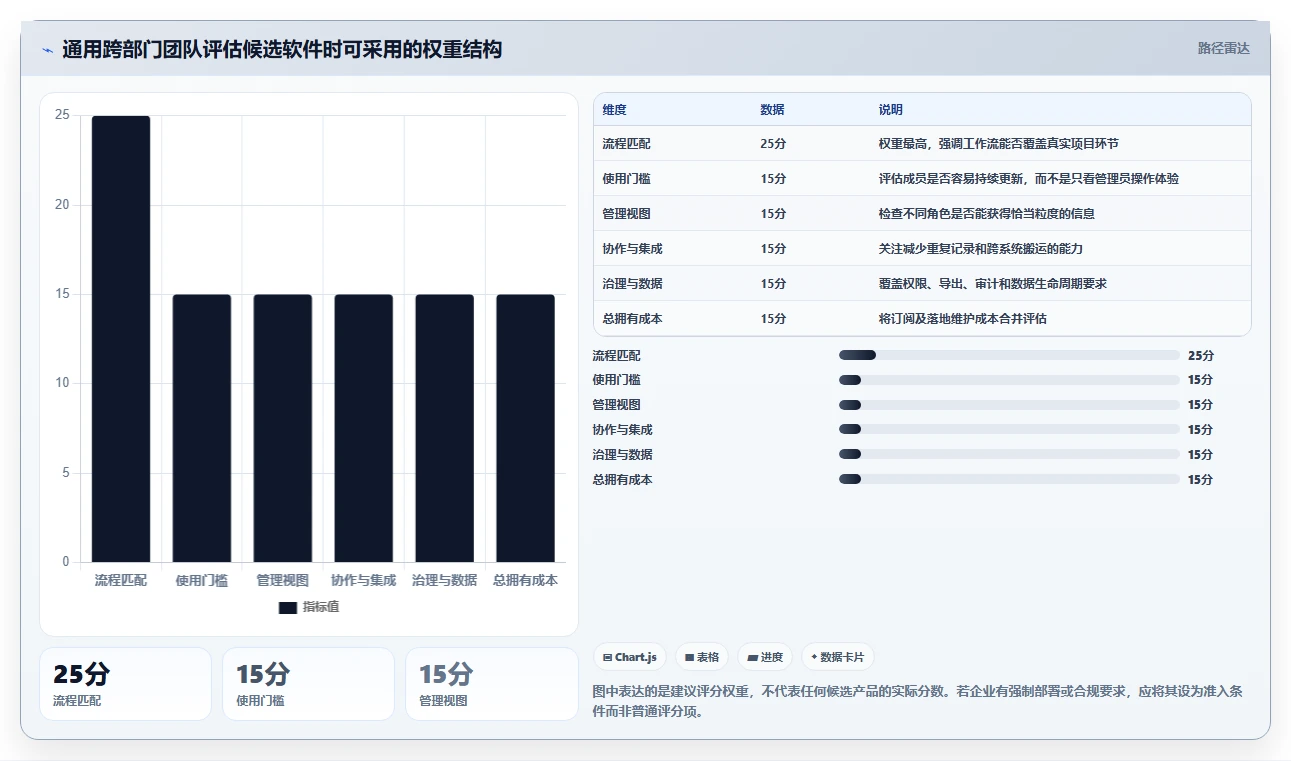
Task: Click the page title 通用跨部门团队评估候选软件
Action: (282, 49)
